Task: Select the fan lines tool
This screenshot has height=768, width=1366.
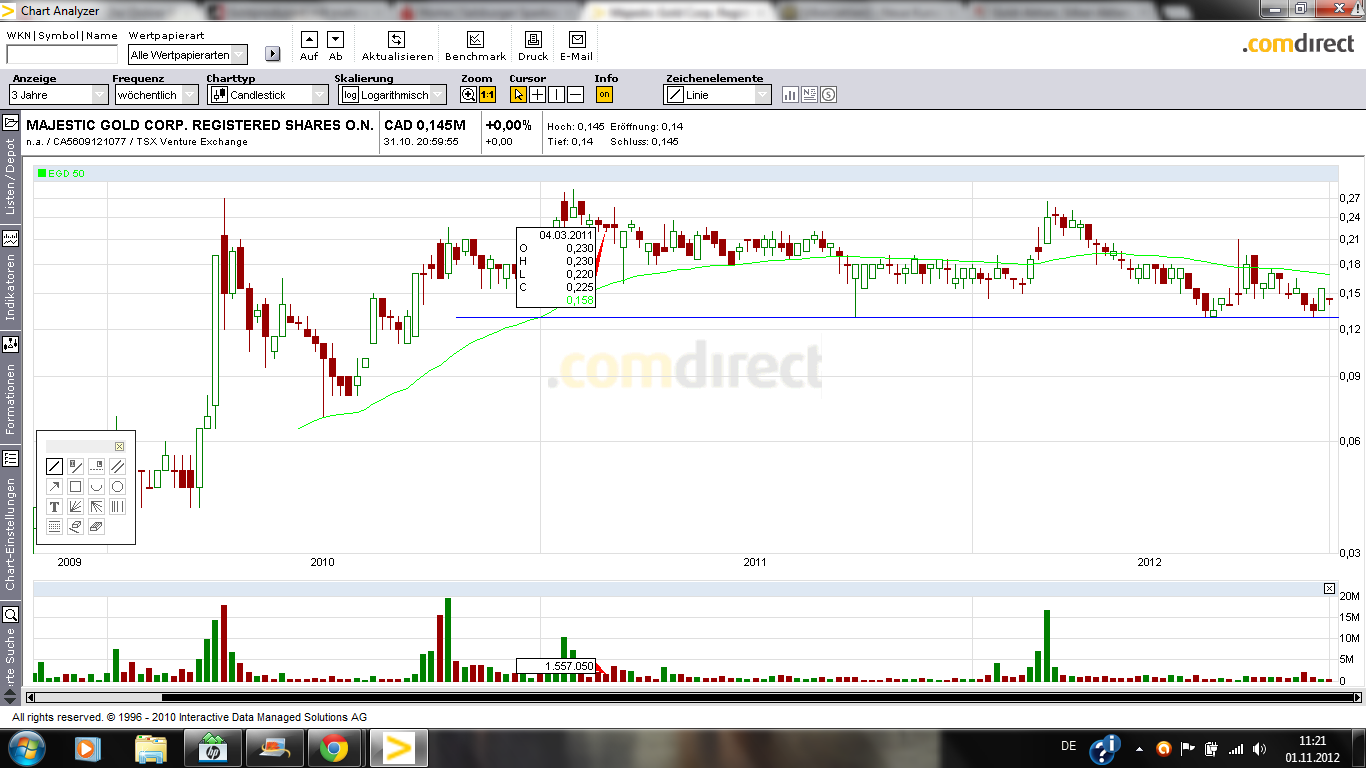Action: (76, 507)
